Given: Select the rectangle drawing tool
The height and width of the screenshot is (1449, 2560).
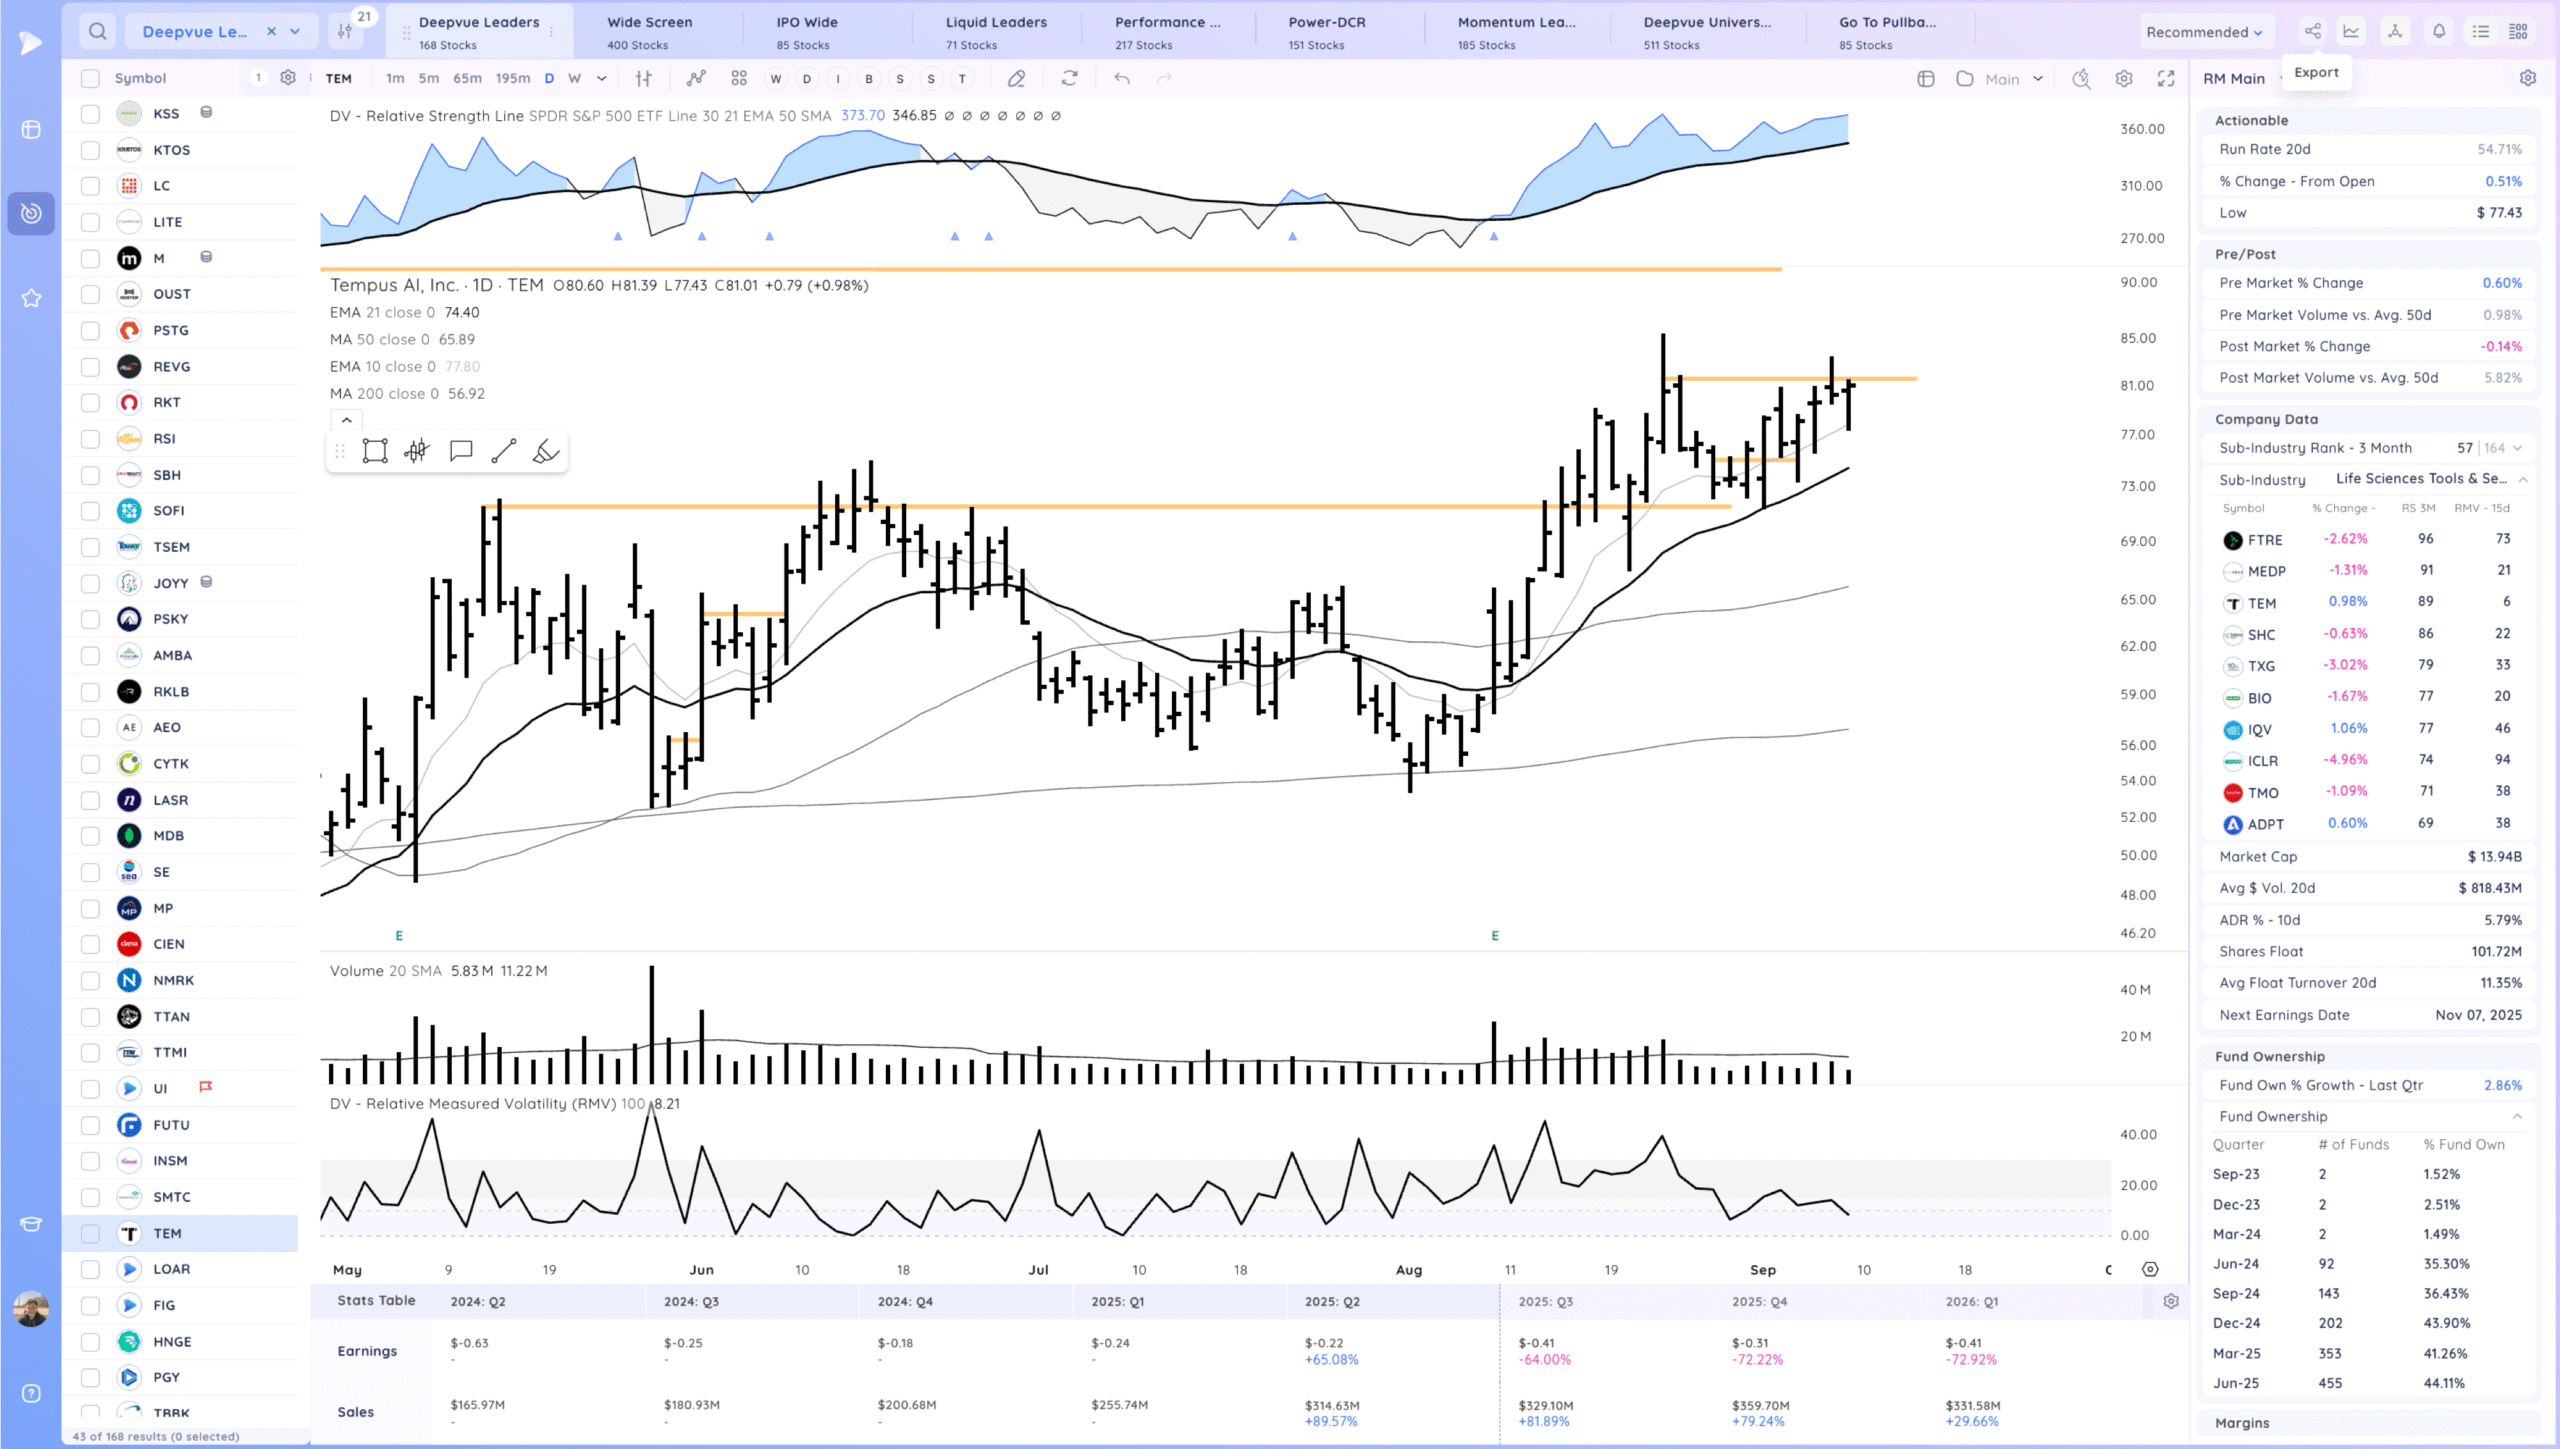Looking at the screenshot, I should (x=375, y=451).
